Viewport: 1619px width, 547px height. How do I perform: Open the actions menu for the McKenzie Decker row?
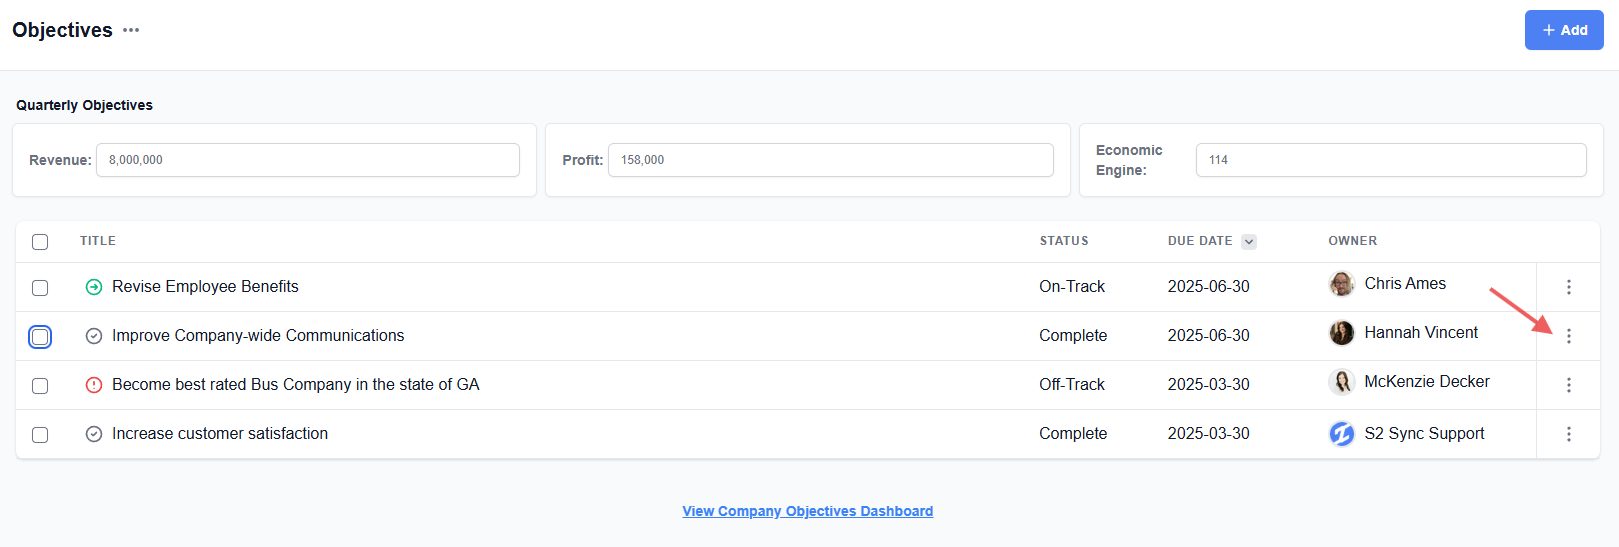(x=1568, y=385)
